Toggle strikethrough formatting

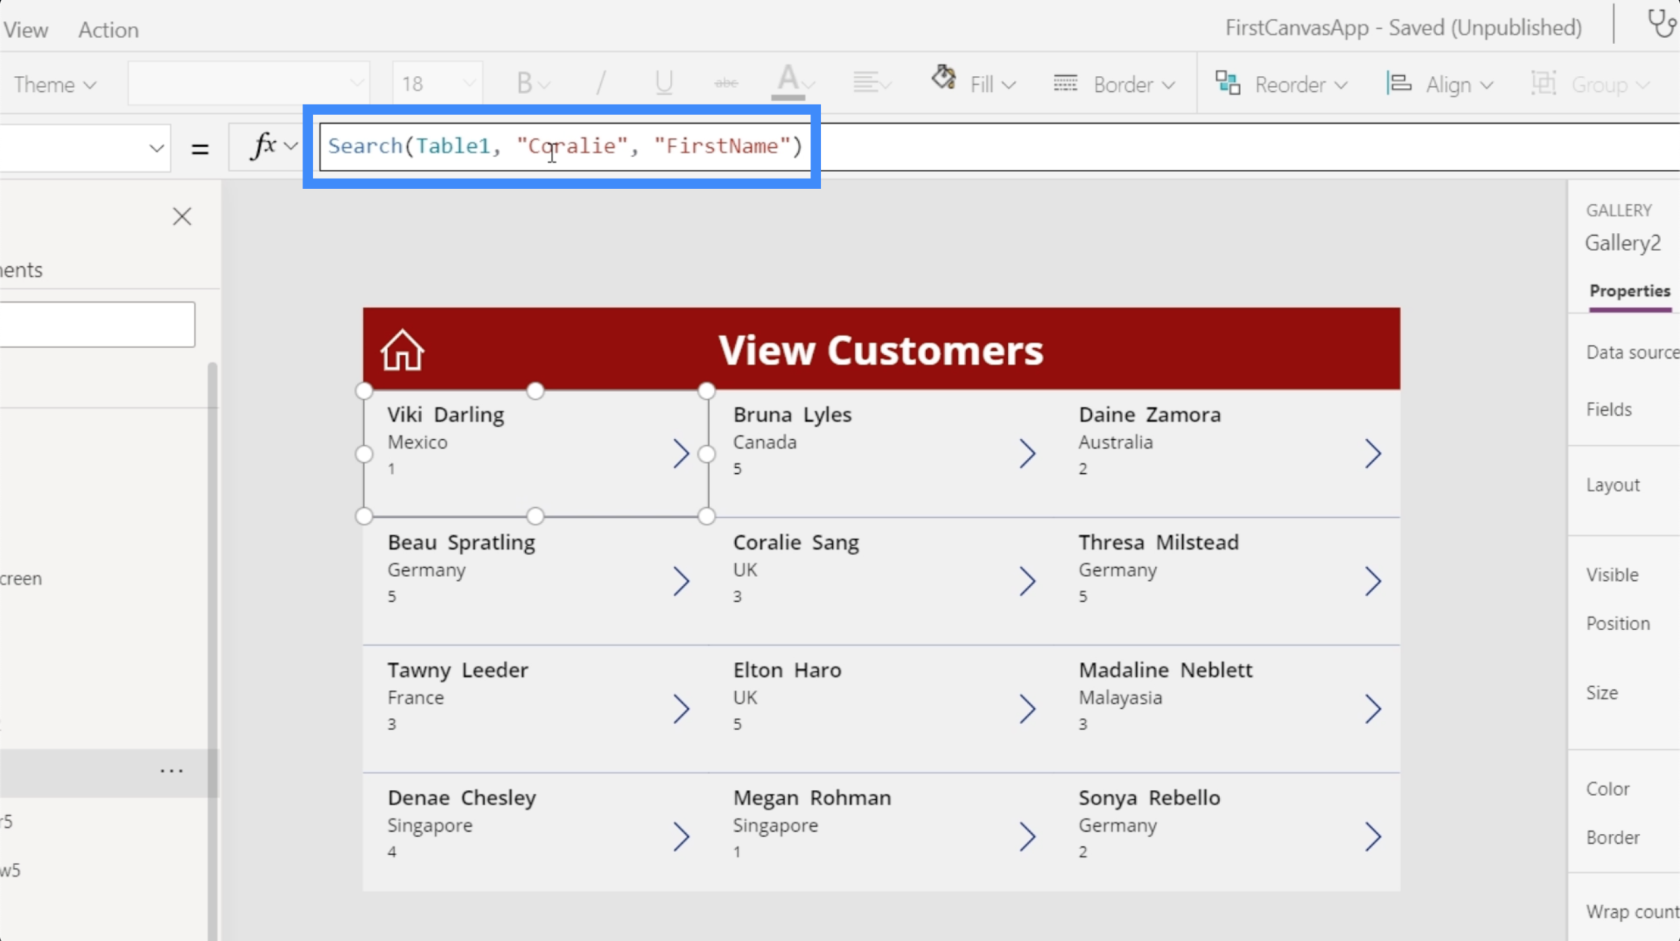727,84
